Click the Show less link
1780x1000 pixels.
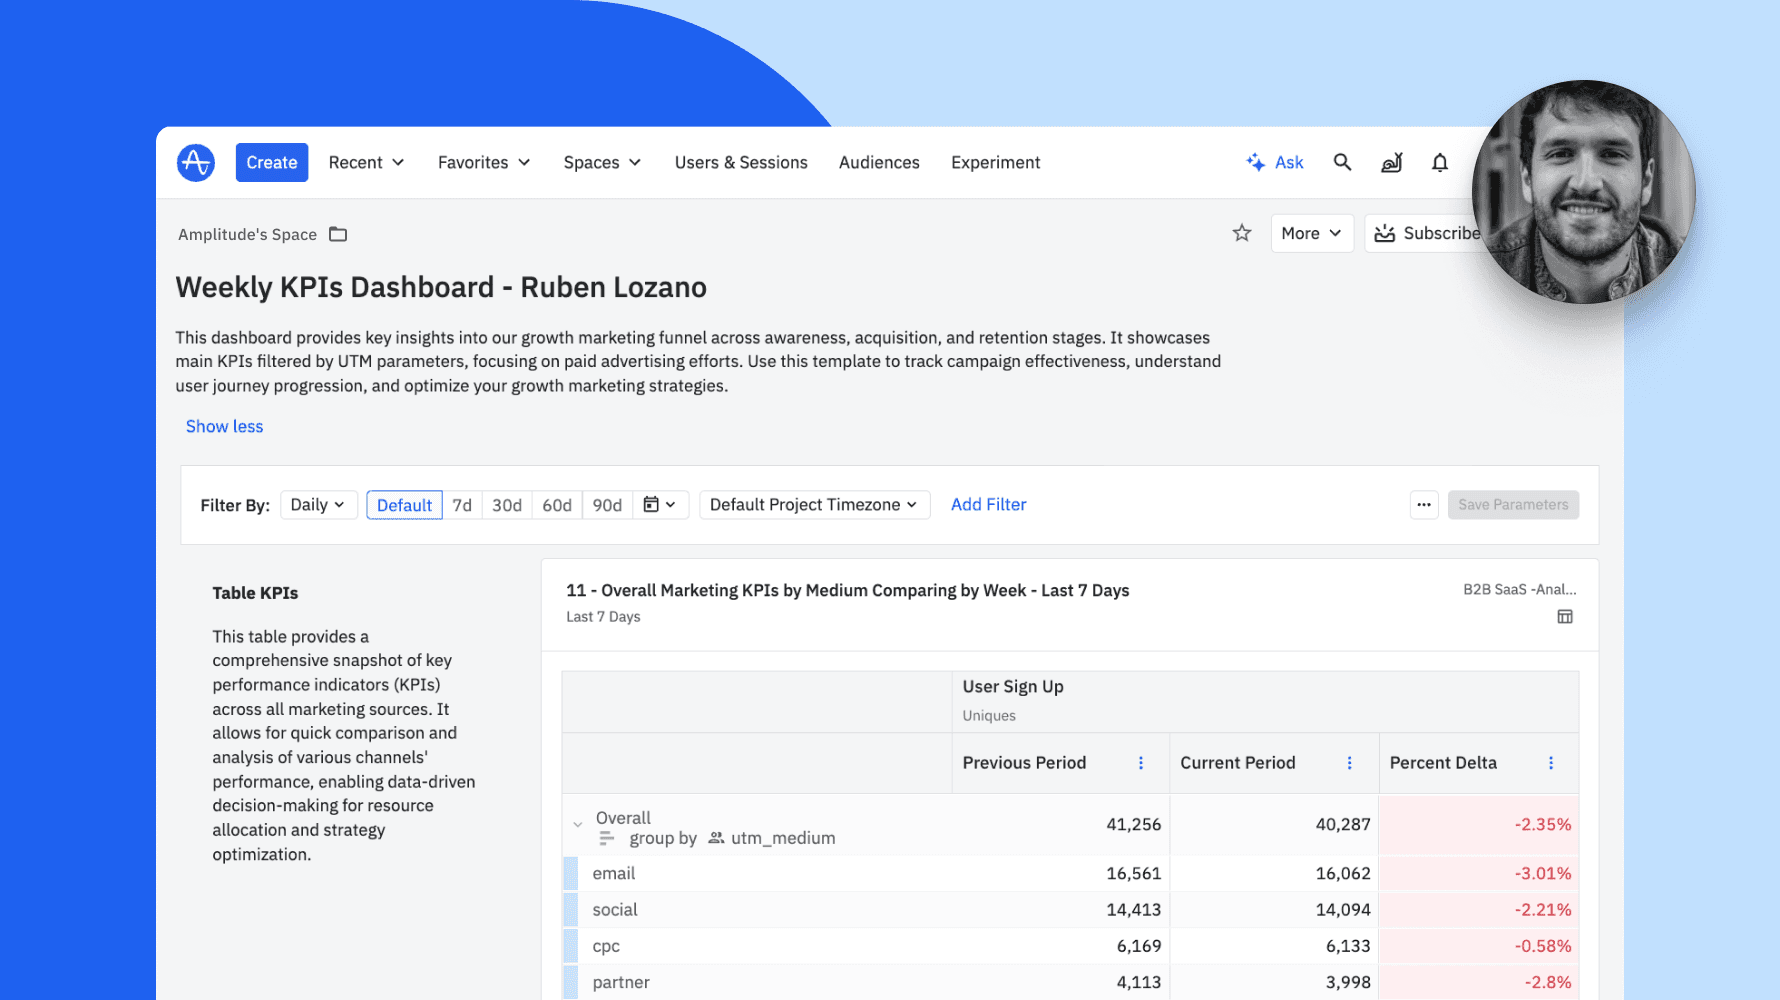pyautogui.click(x=224, y=426)
